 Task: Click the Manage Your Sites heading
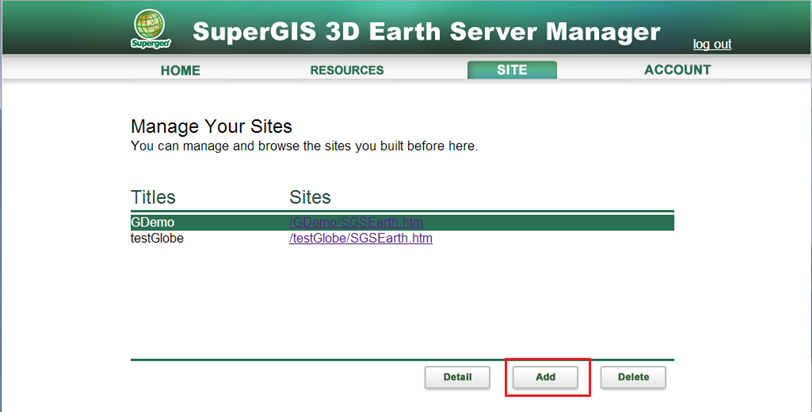(211, 126)
